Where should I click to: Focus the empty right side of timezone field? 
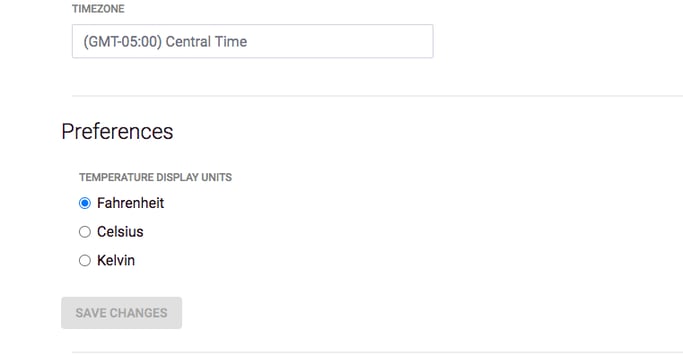[340, 41]
